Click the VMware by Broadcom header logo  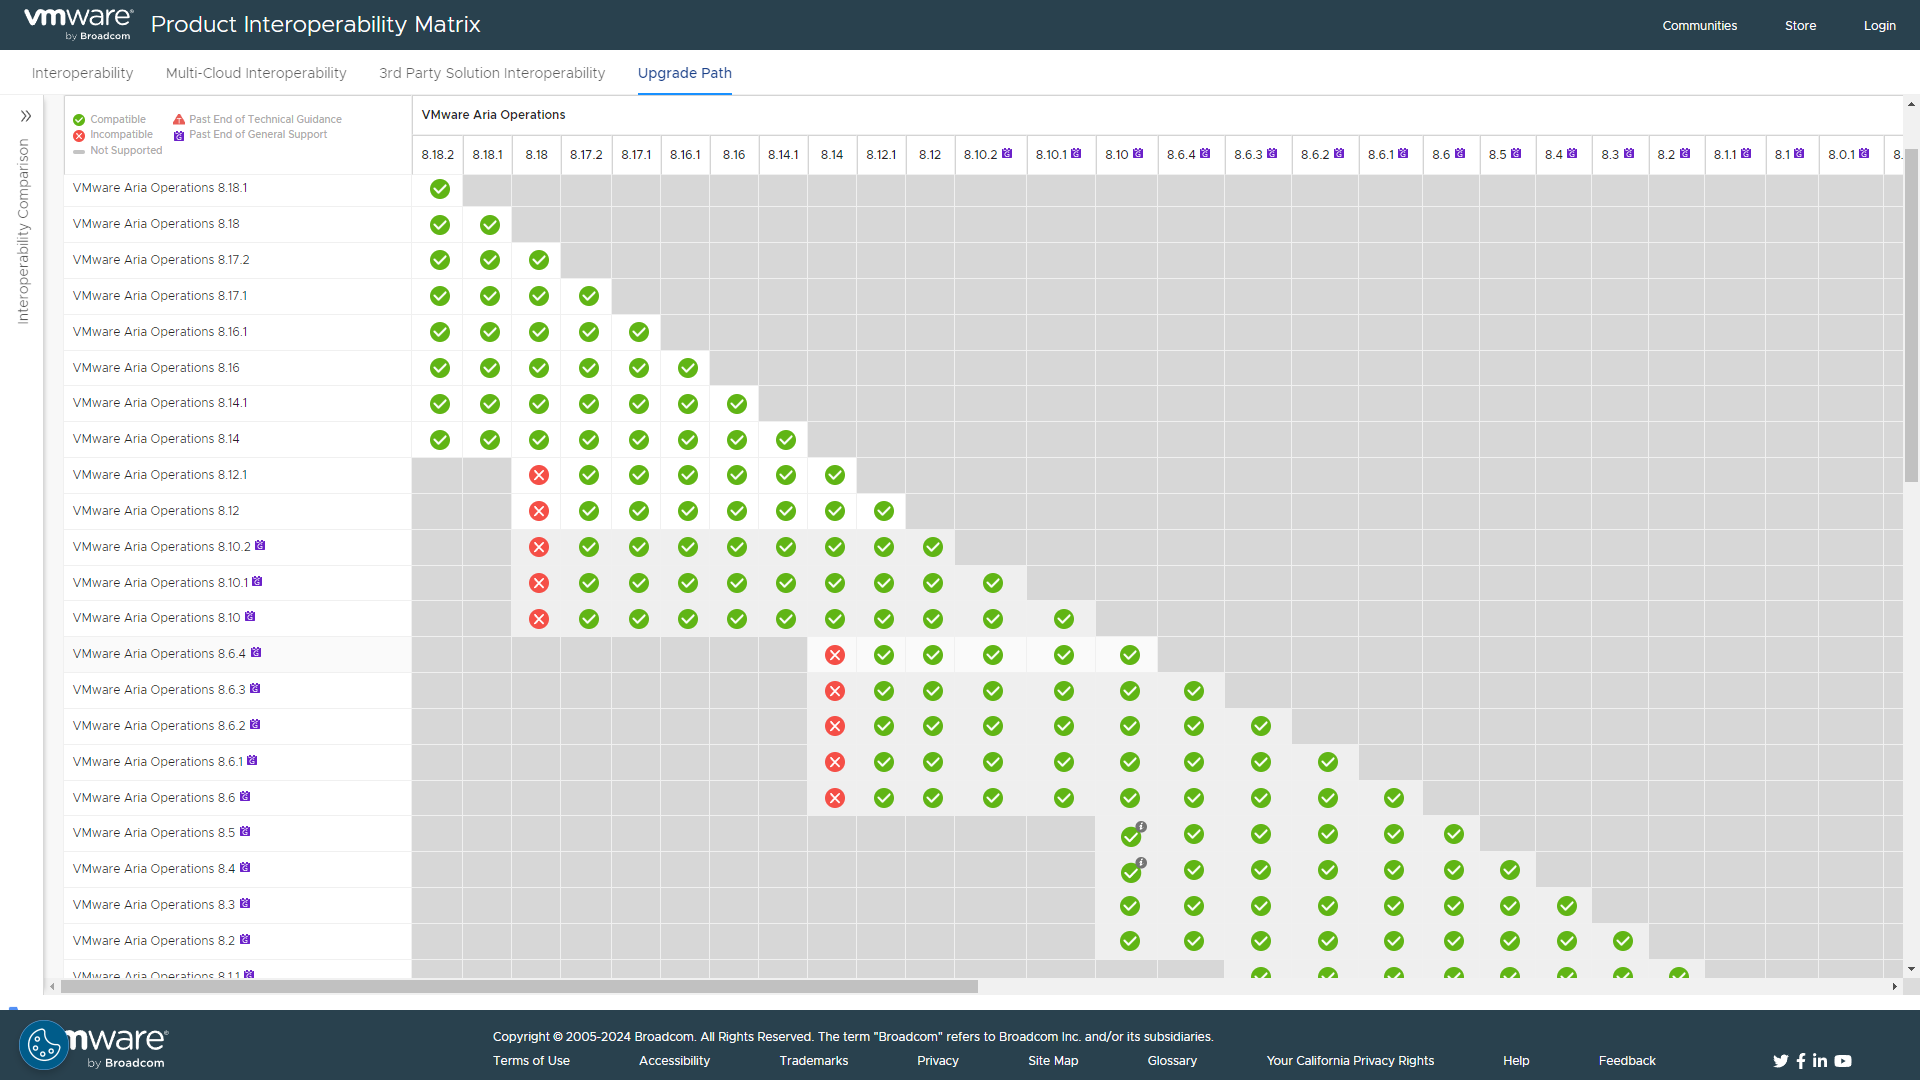coord(78,24)
